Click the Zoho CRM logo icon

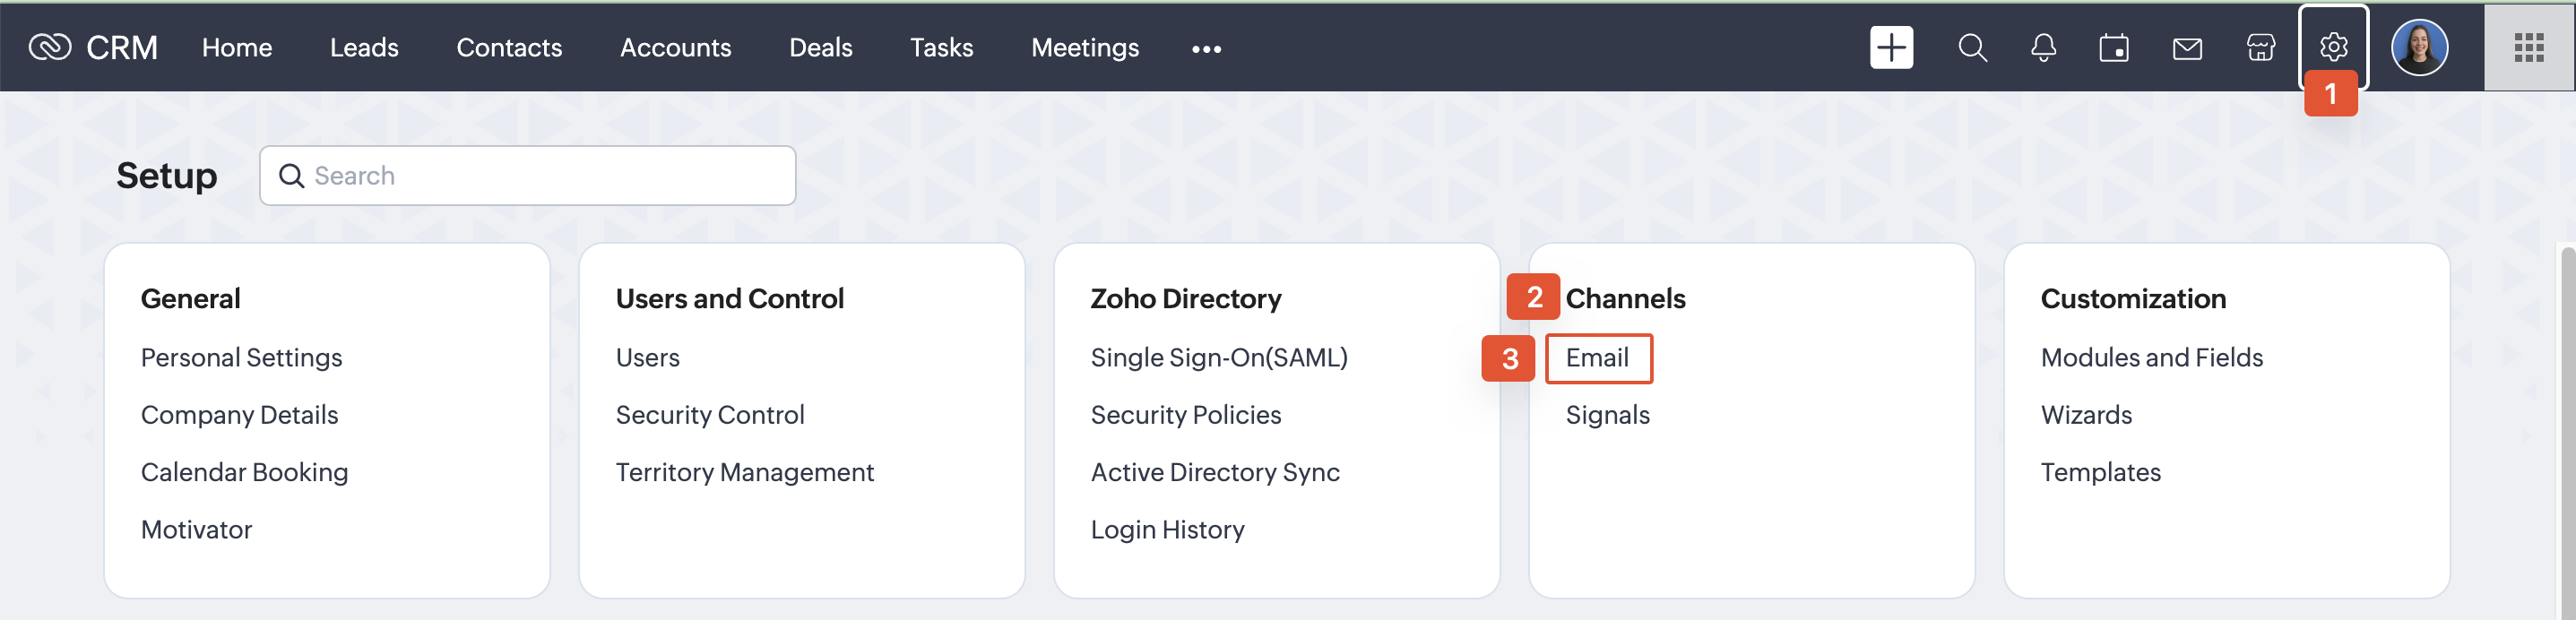tap(49, 47)
